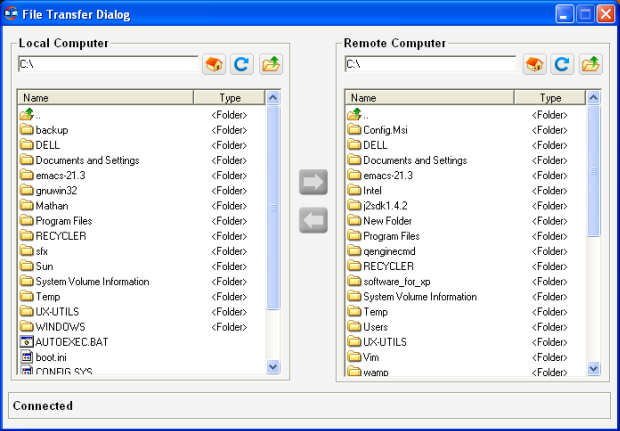Click local list scroll up arrow
This screenshot has height=431, width=620.
(x=273, y=98)
